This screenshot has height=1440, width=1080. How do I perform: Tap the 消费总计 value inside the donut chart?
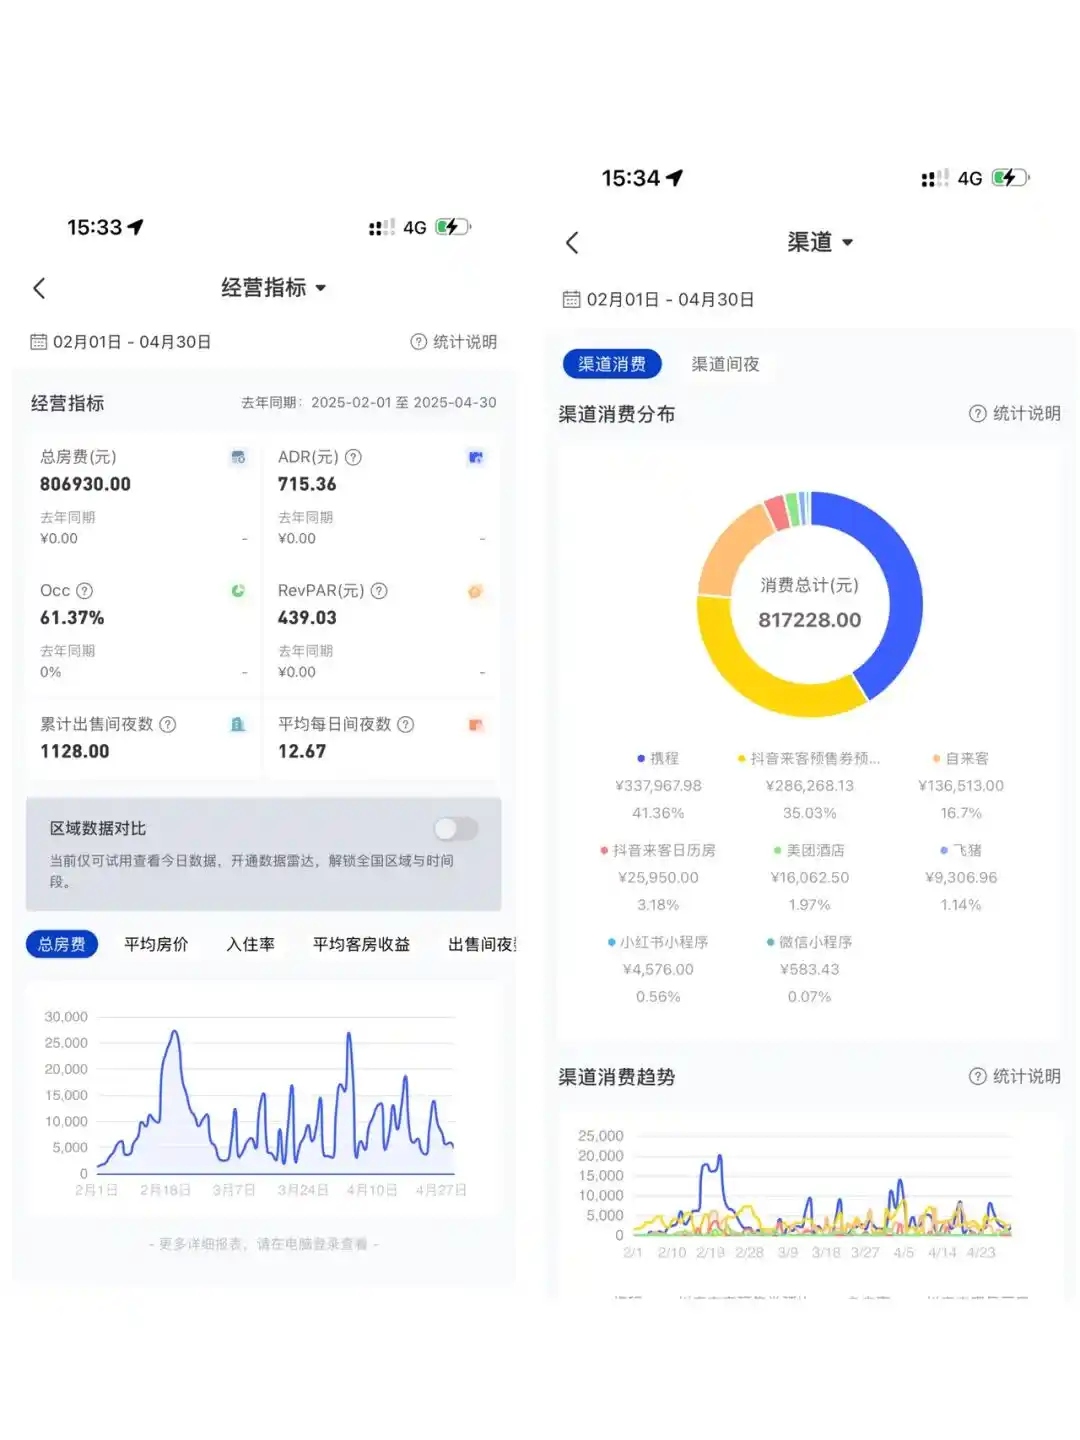pos(810,619)
